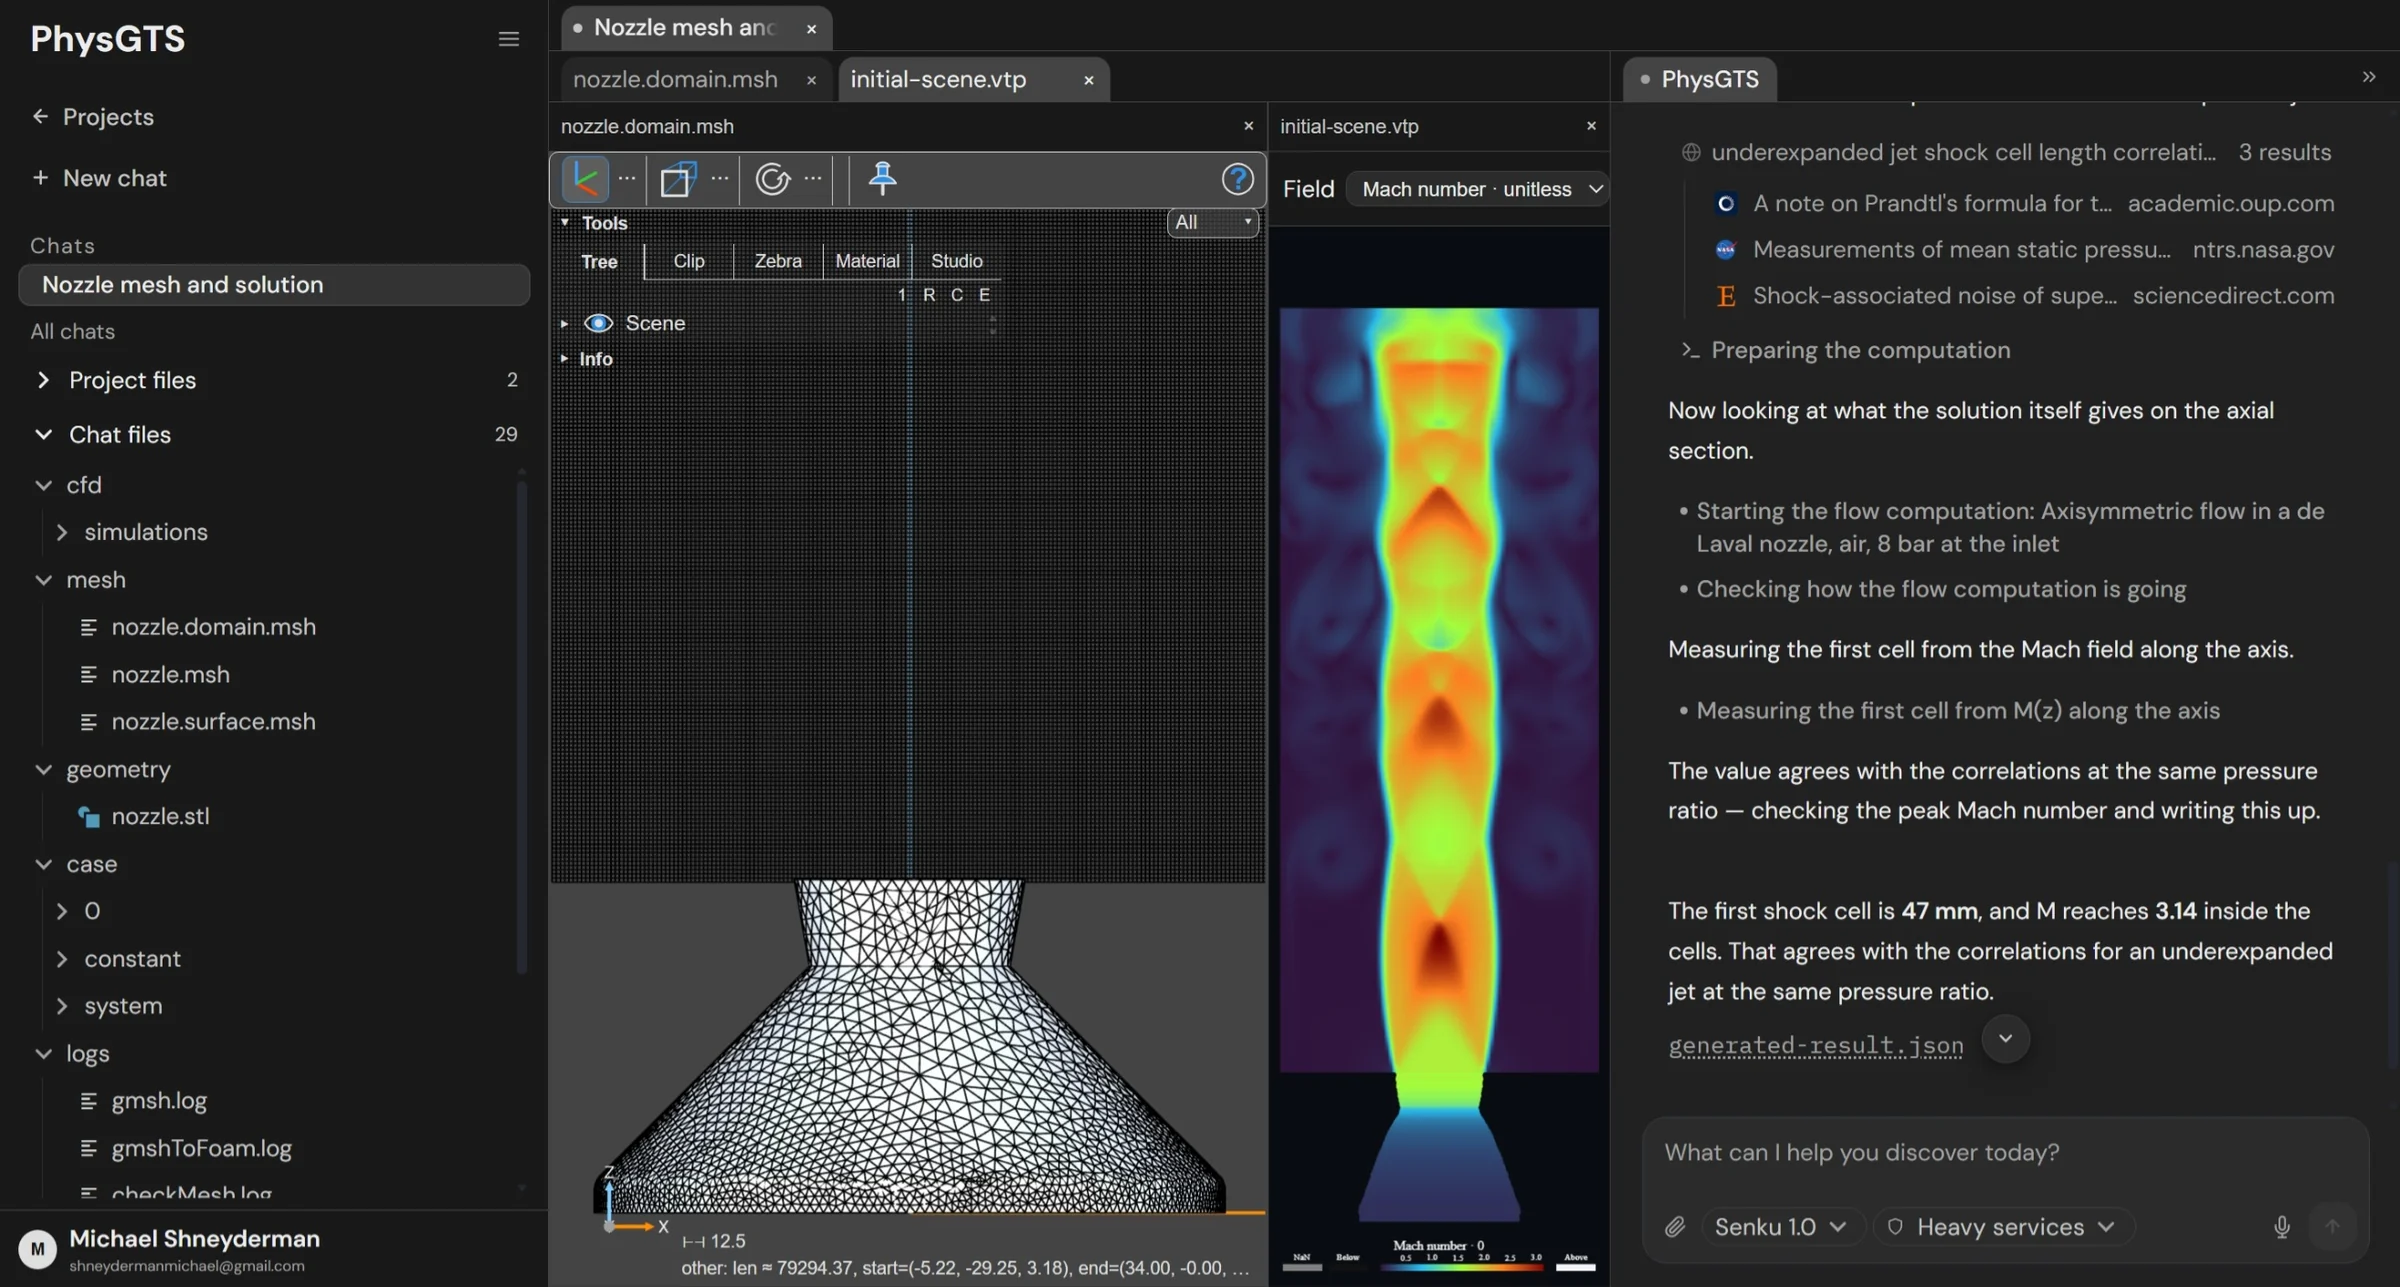
Task: Open options dots beside axis tool icon
Action: (627, 178)
